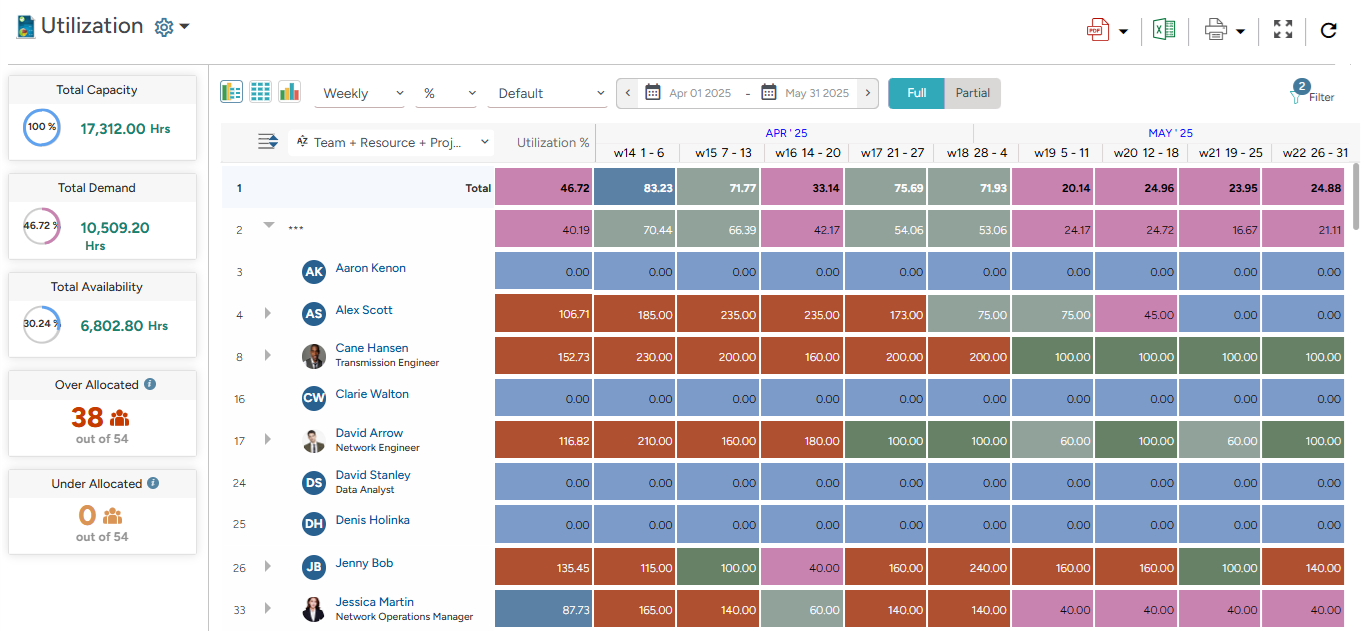The width and height of the screenshot is (1365, 631).
Task: Open the Team + Resource + Project grouping dropdown
Action: 390,142
